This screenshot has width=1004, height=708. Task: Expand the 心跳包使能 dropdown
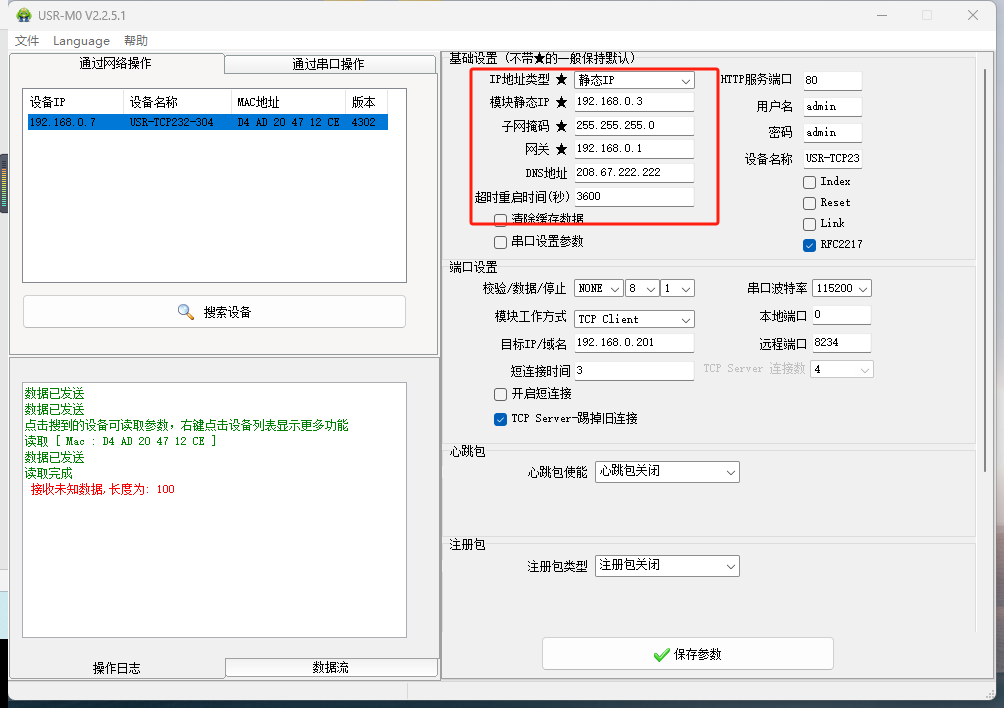[x=667, y=471]
